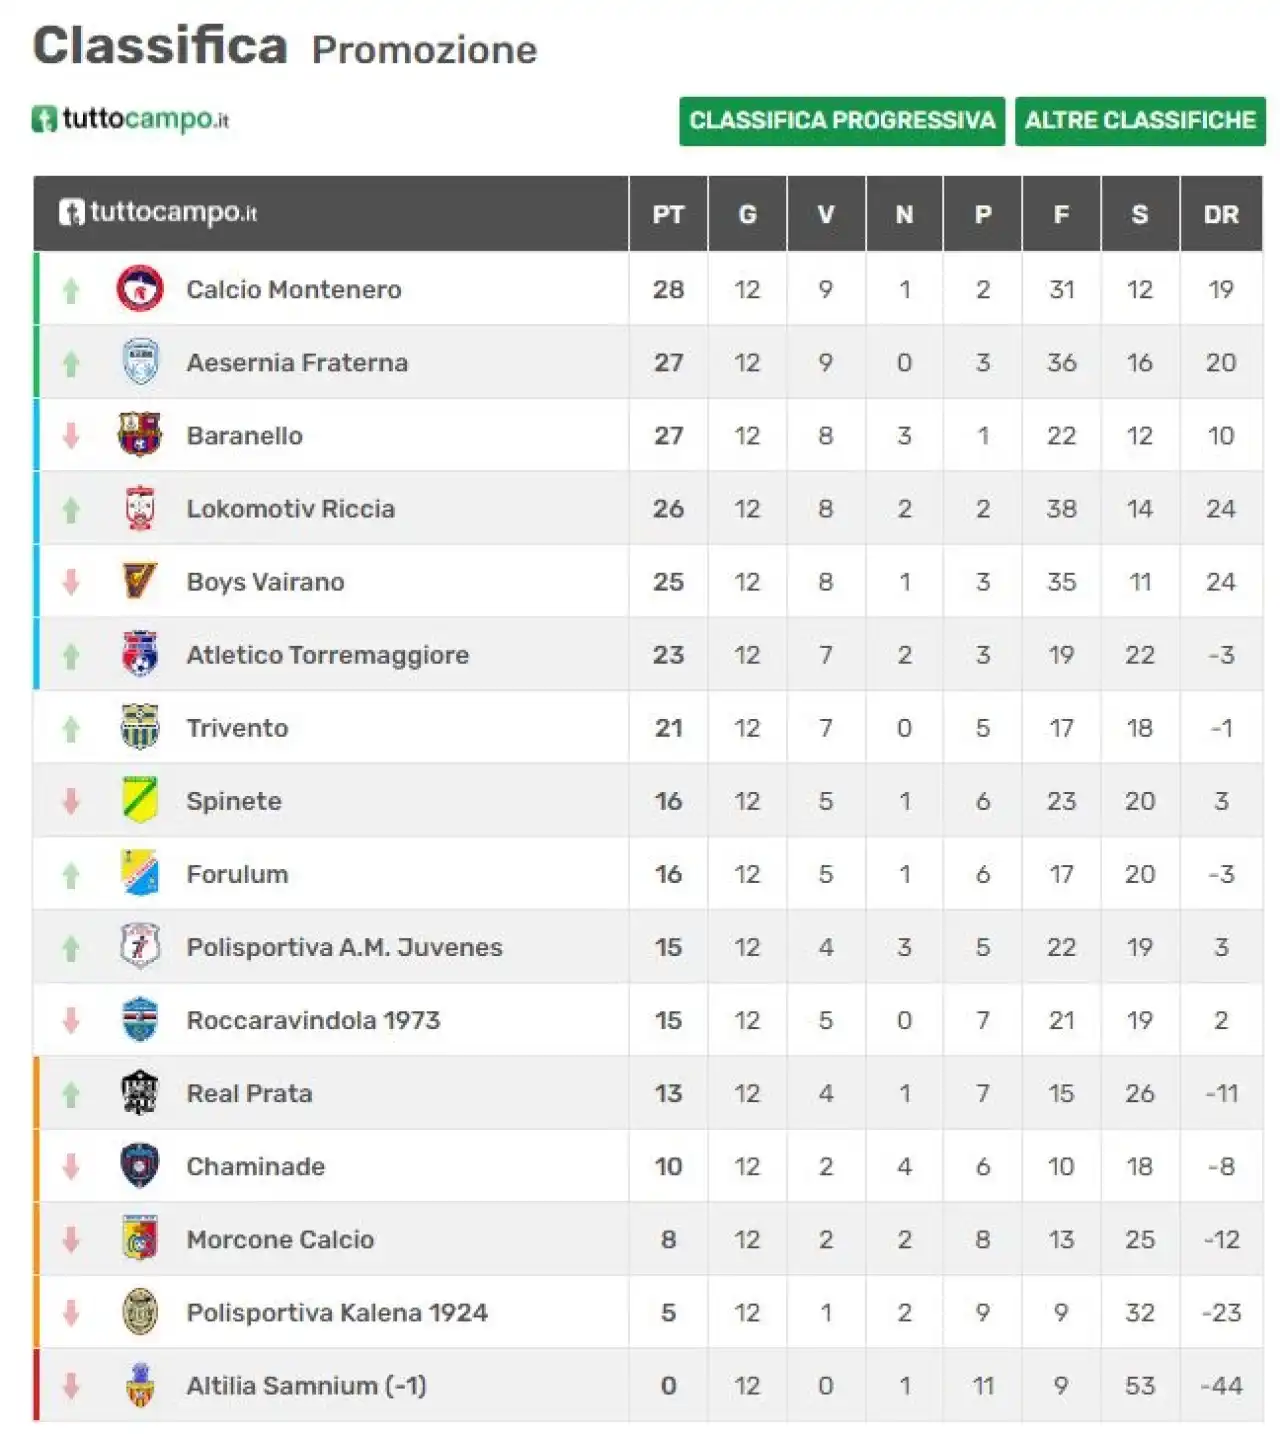1280x1434 pixels.
Task: Click the DR column header
Action: click(1221, 214)
